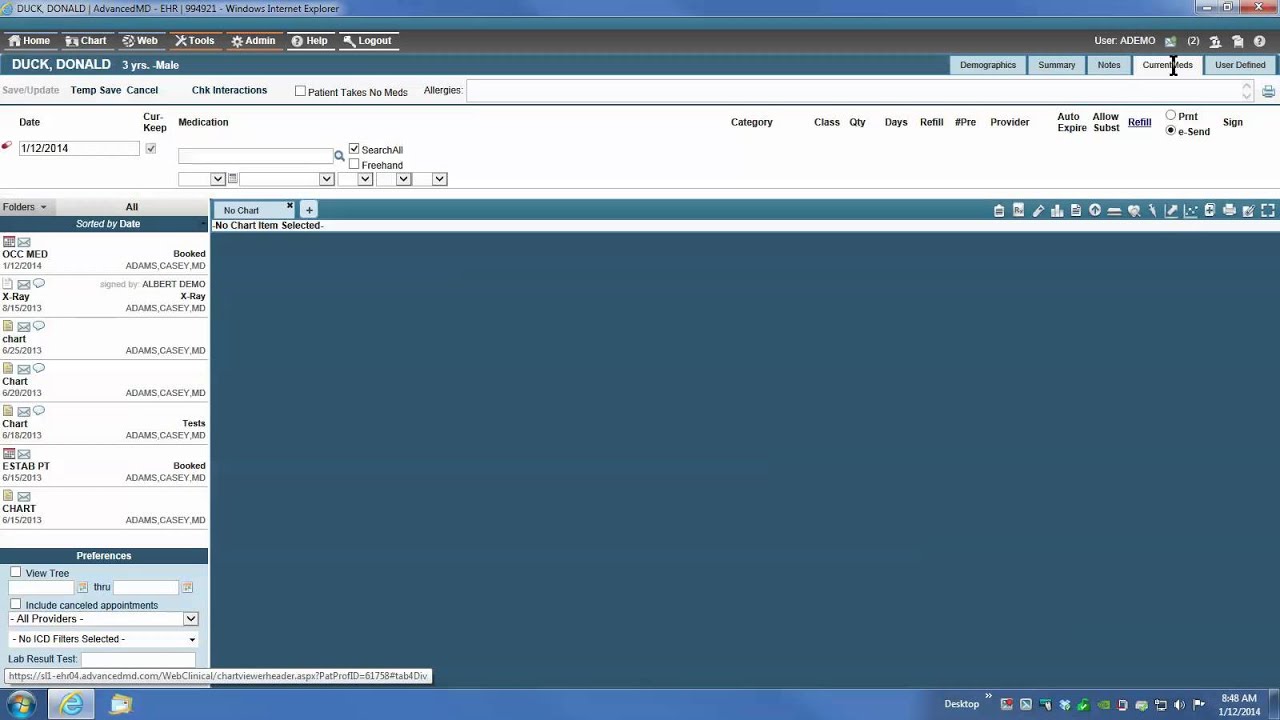The width and height of the screenshot is (1280, 720).
Task: Check Include canceled appointments
Action: [15, 605]
